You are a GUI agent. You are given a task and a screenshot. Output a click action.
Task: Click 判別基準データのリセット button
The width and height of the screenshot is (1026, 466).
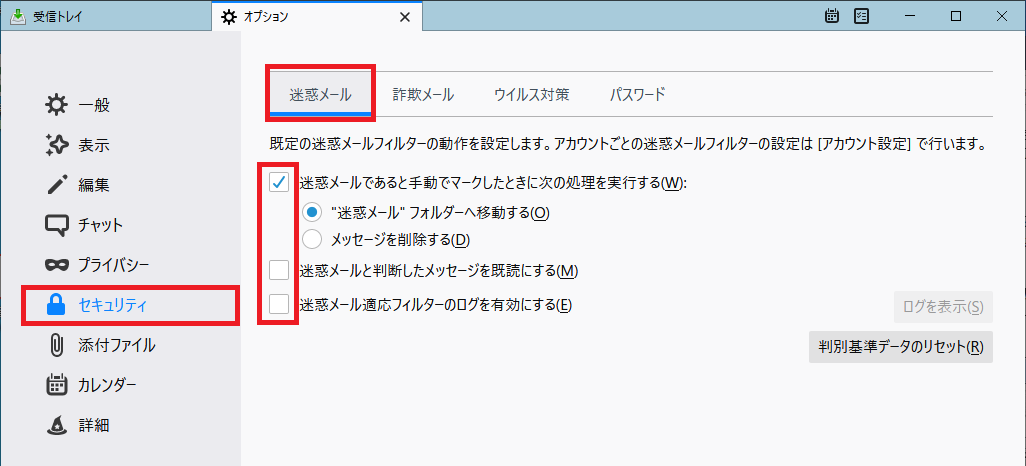[x=900, y=347]
